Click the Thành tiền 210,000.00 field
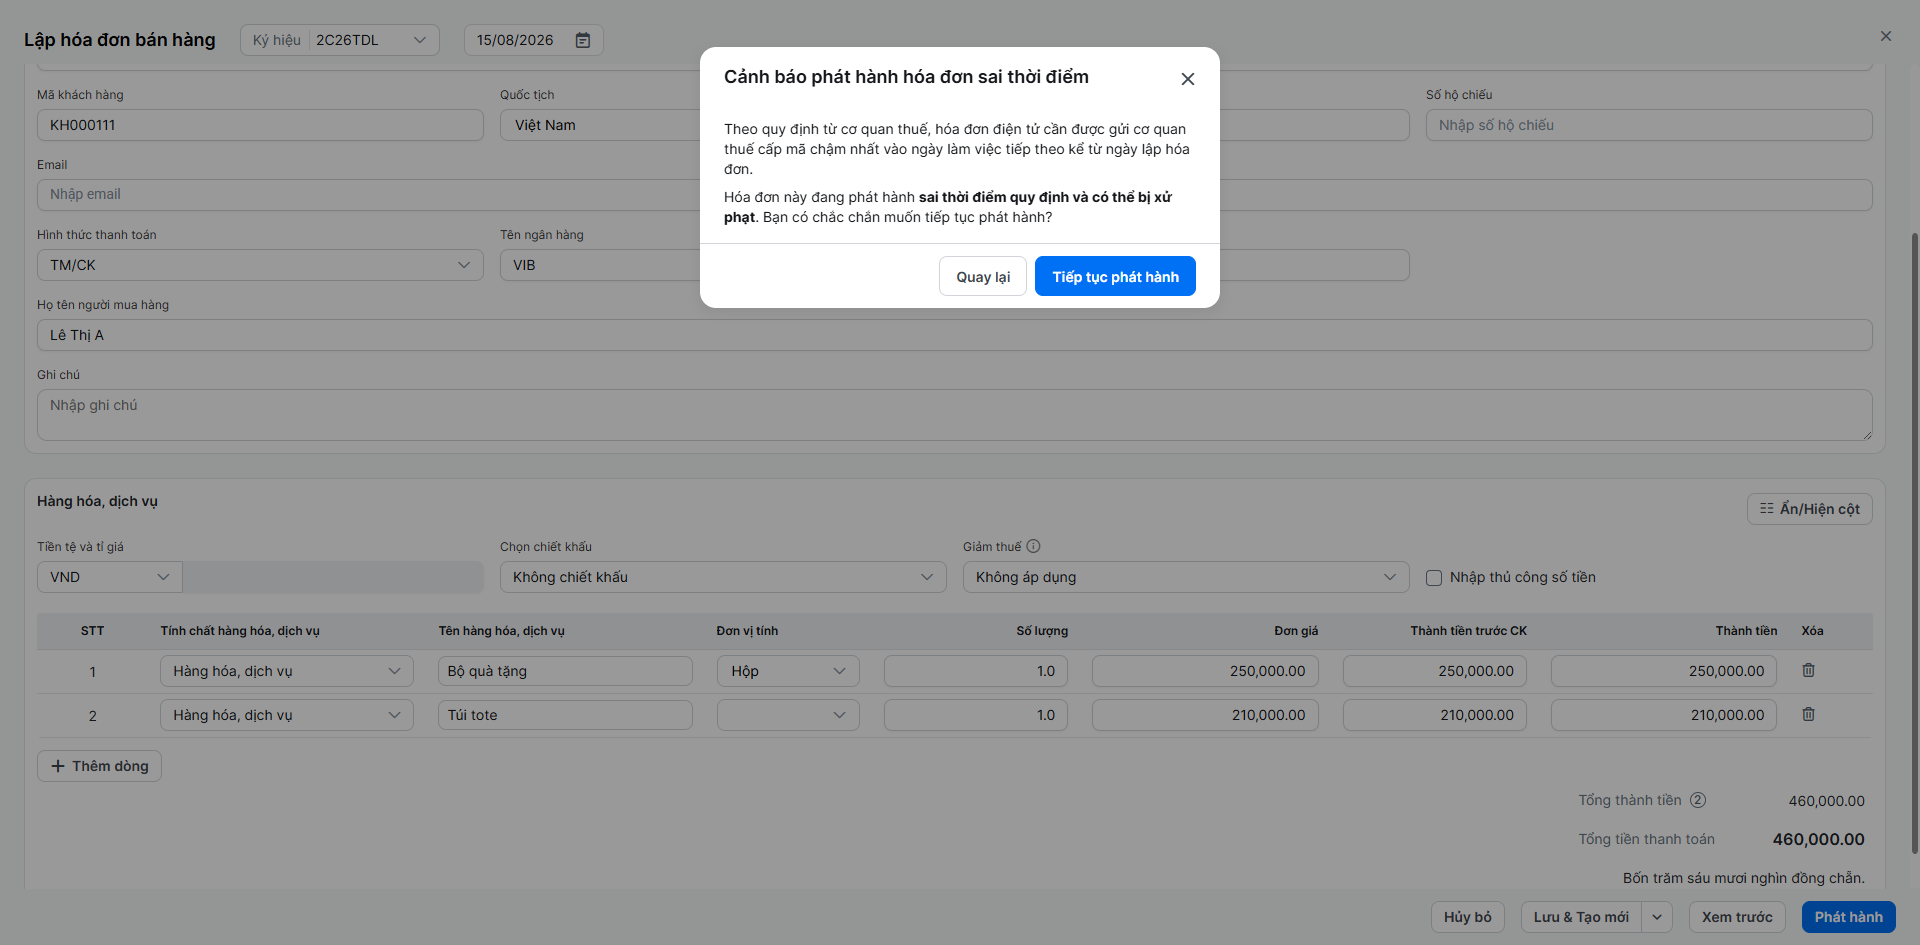 tap(1664, 715)
